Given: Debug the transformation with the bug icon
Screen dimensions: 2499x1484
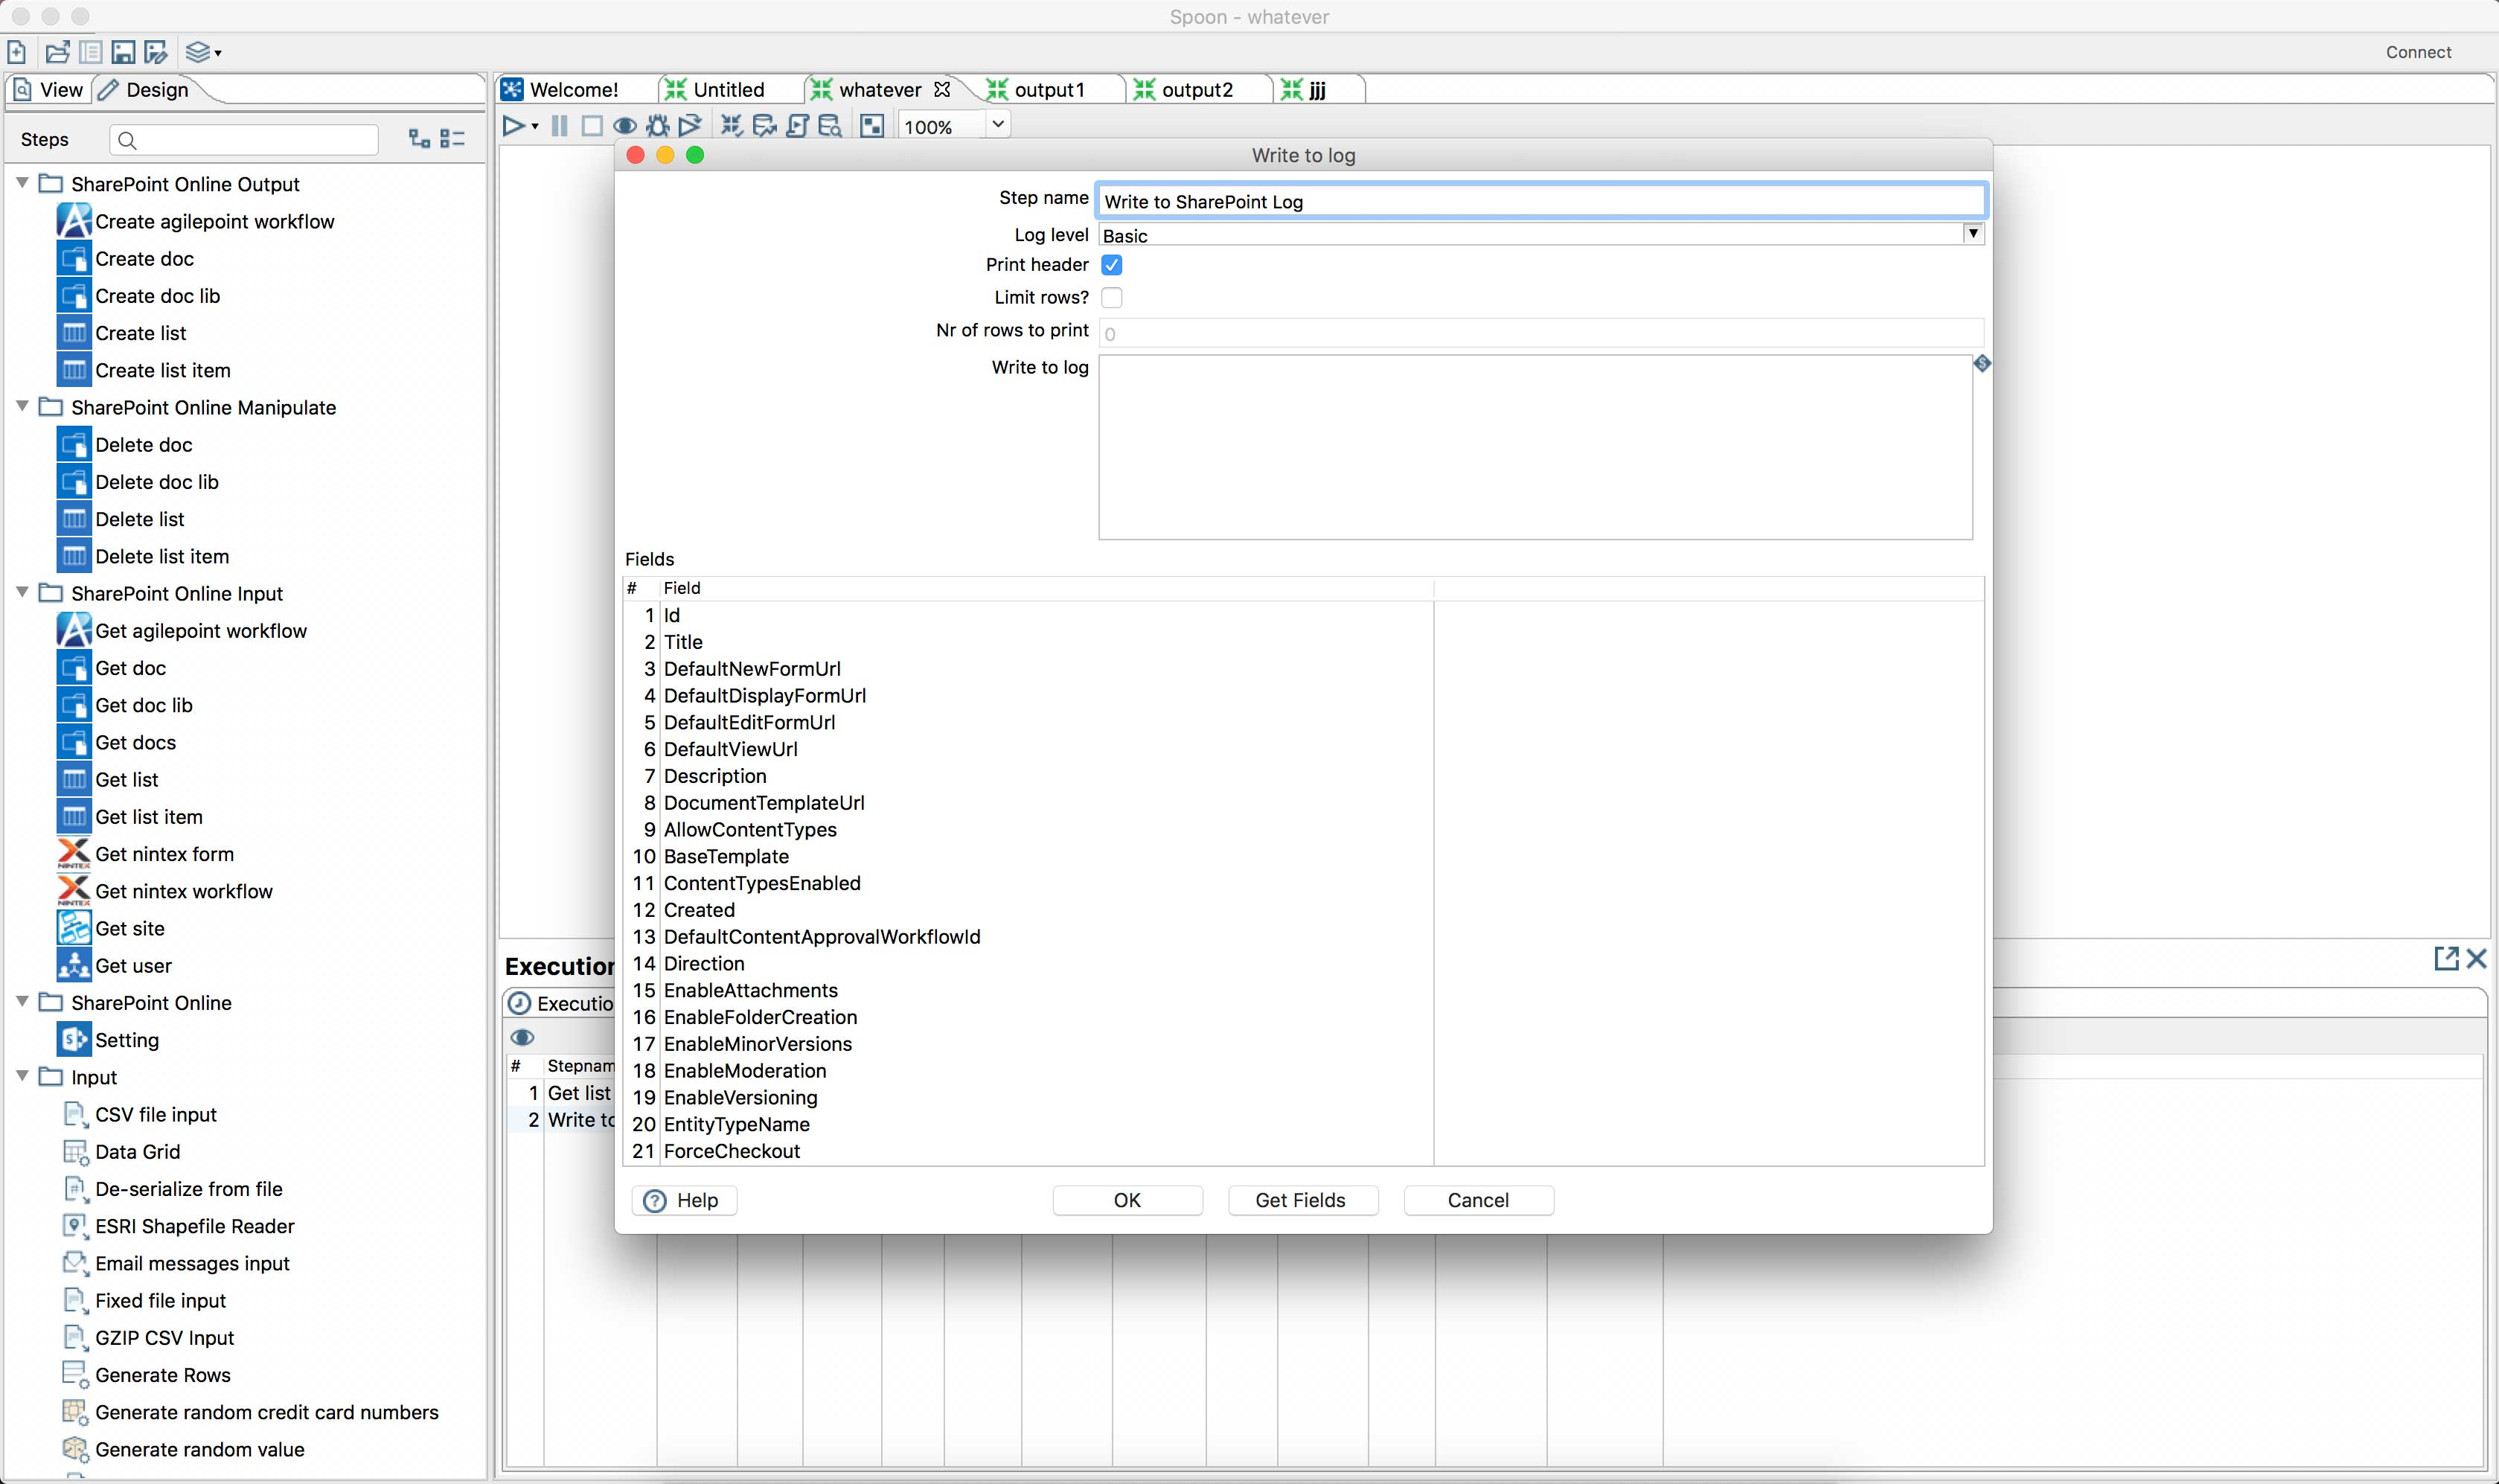Looking at the screenshot, I should tap(657, 126).
